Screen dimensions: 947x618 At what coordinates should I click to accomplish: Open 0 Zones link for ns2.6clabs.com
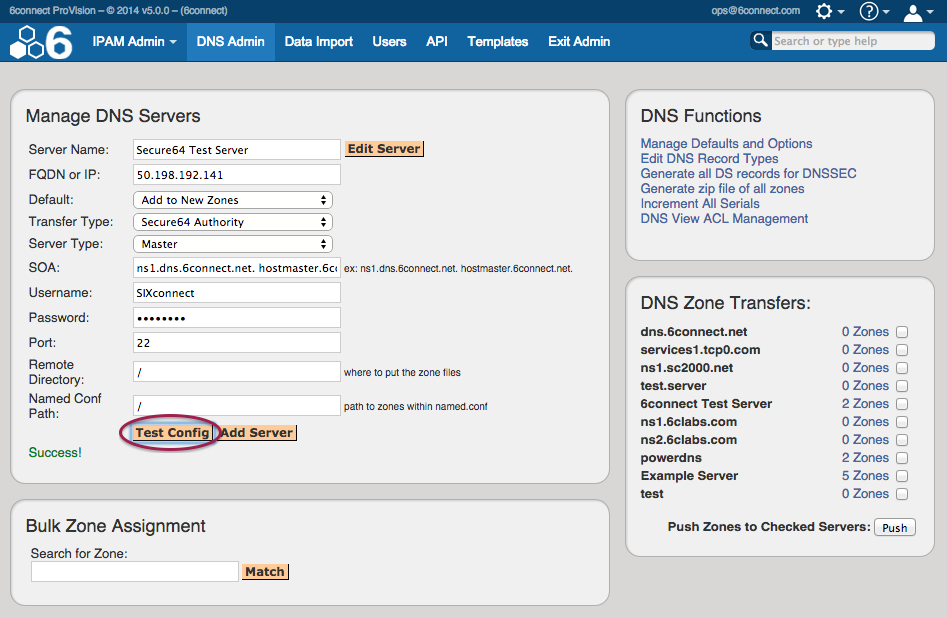[865, 440]
